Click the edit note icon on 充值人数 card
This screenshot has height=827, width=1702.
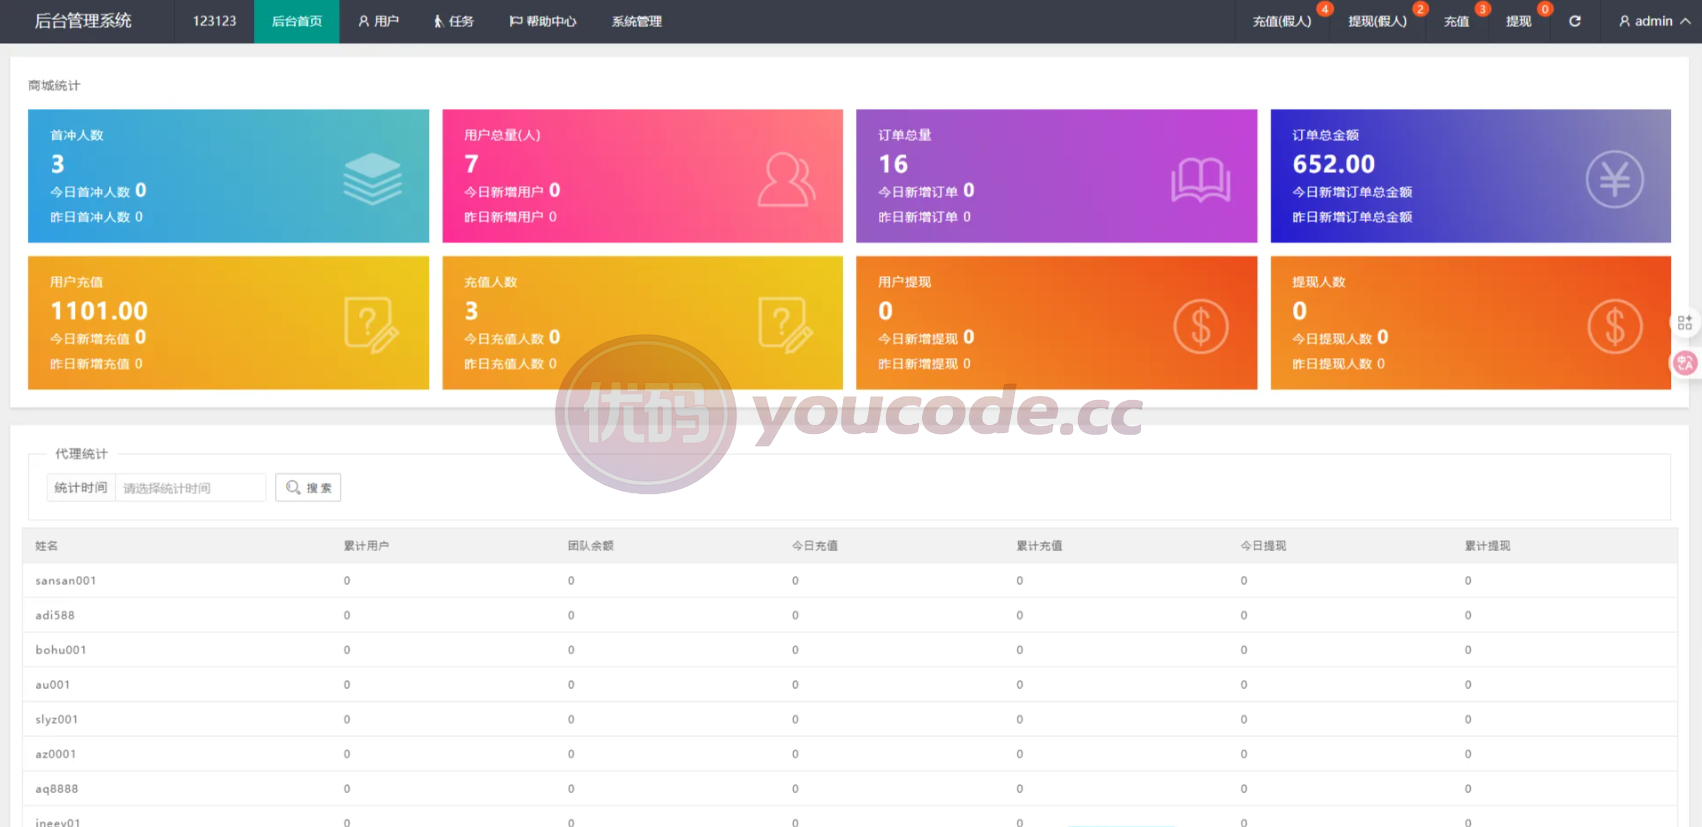click(x=786, y=325)
